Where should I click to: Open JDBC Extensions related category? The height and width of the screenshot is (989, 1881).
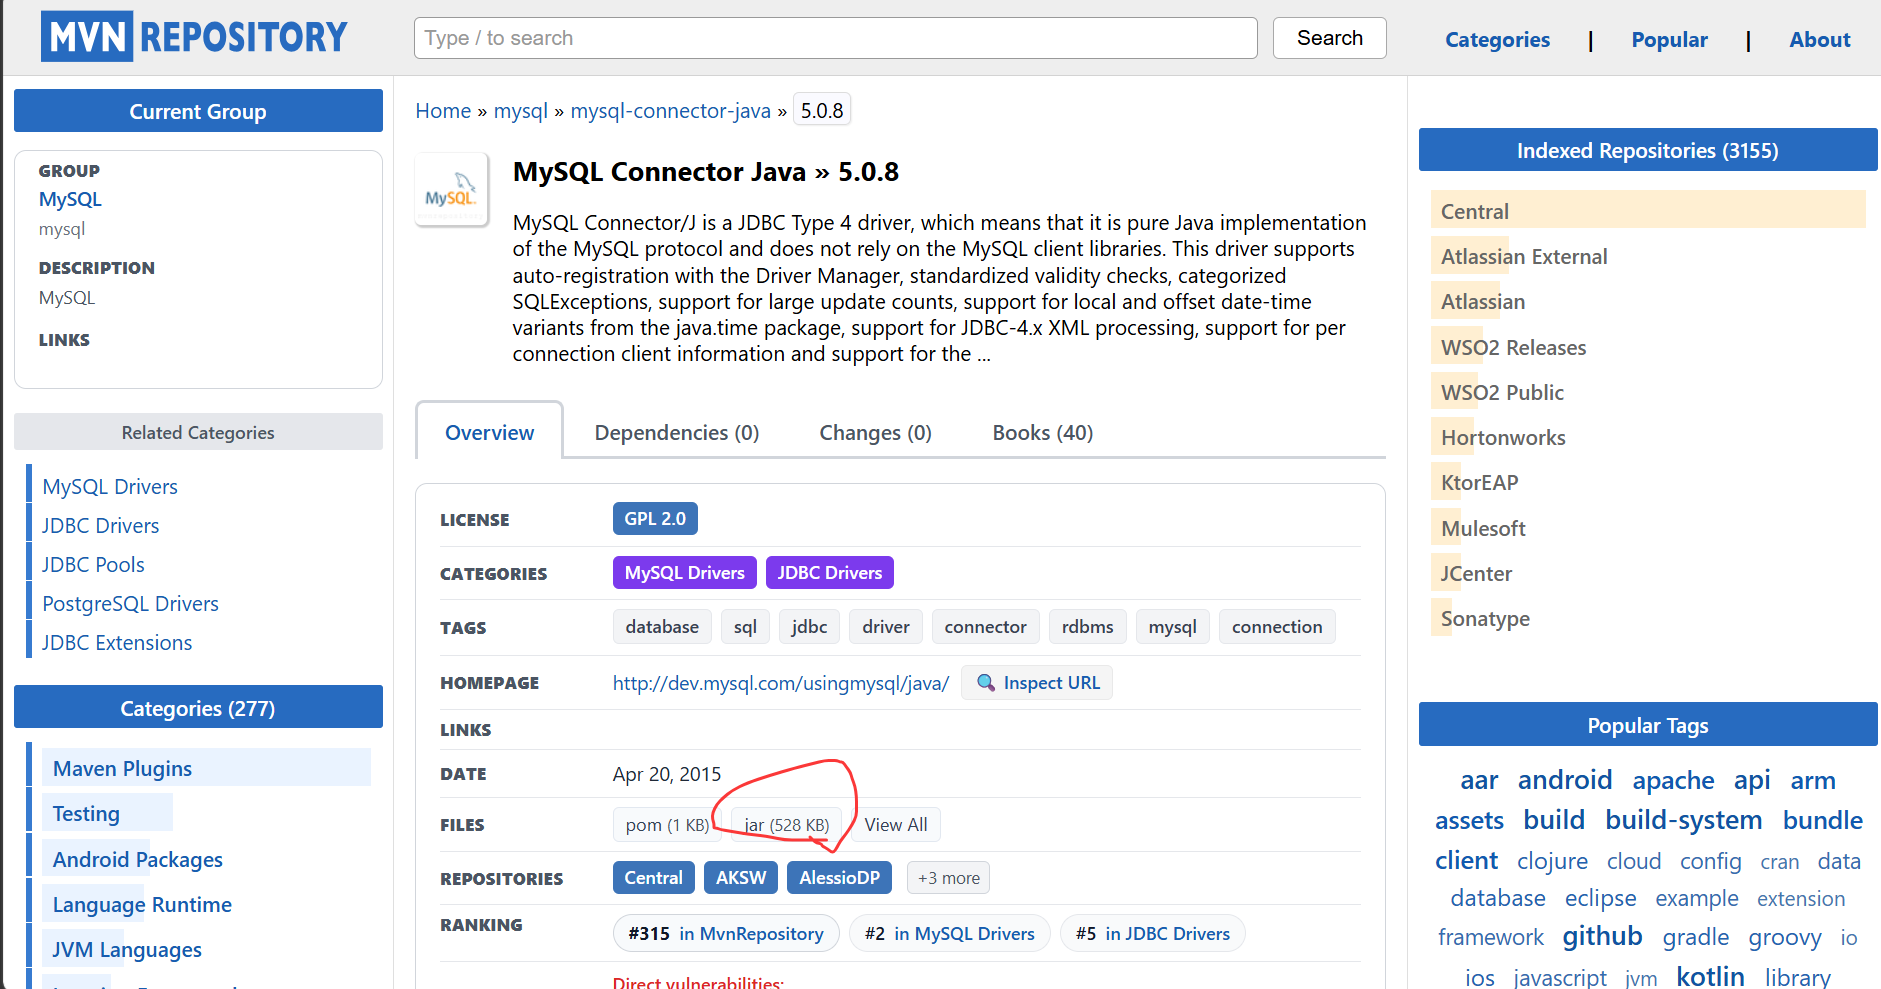click(117, 643)
